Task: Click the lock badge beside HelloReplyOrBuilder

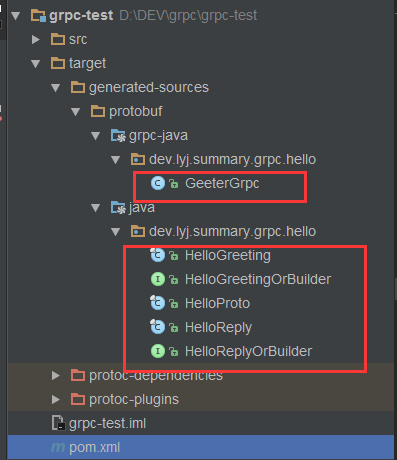Action: click(x=174, y=352)
